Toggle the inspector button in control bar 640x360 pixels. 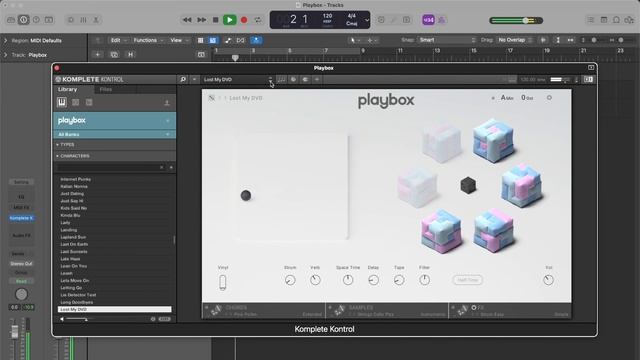(24, 20)
